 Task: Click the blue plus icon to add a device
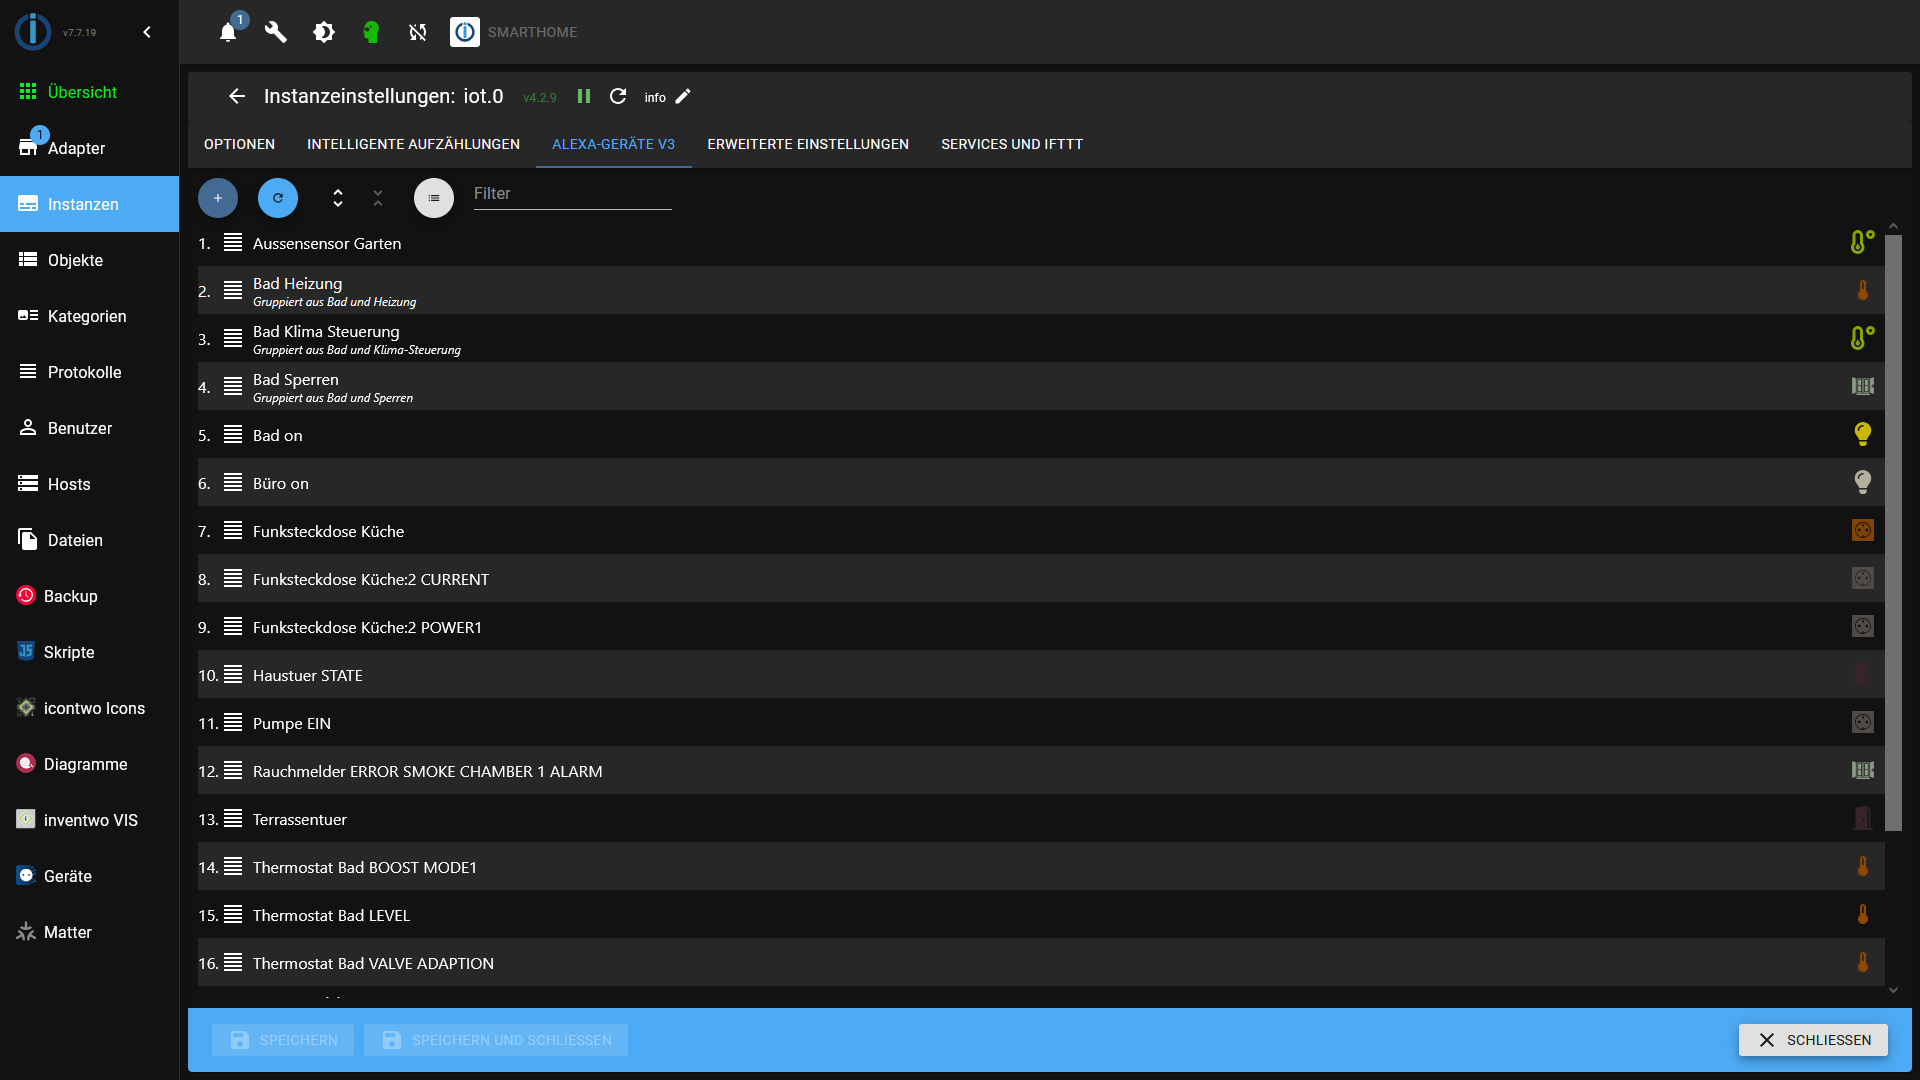tap(217, 198)
